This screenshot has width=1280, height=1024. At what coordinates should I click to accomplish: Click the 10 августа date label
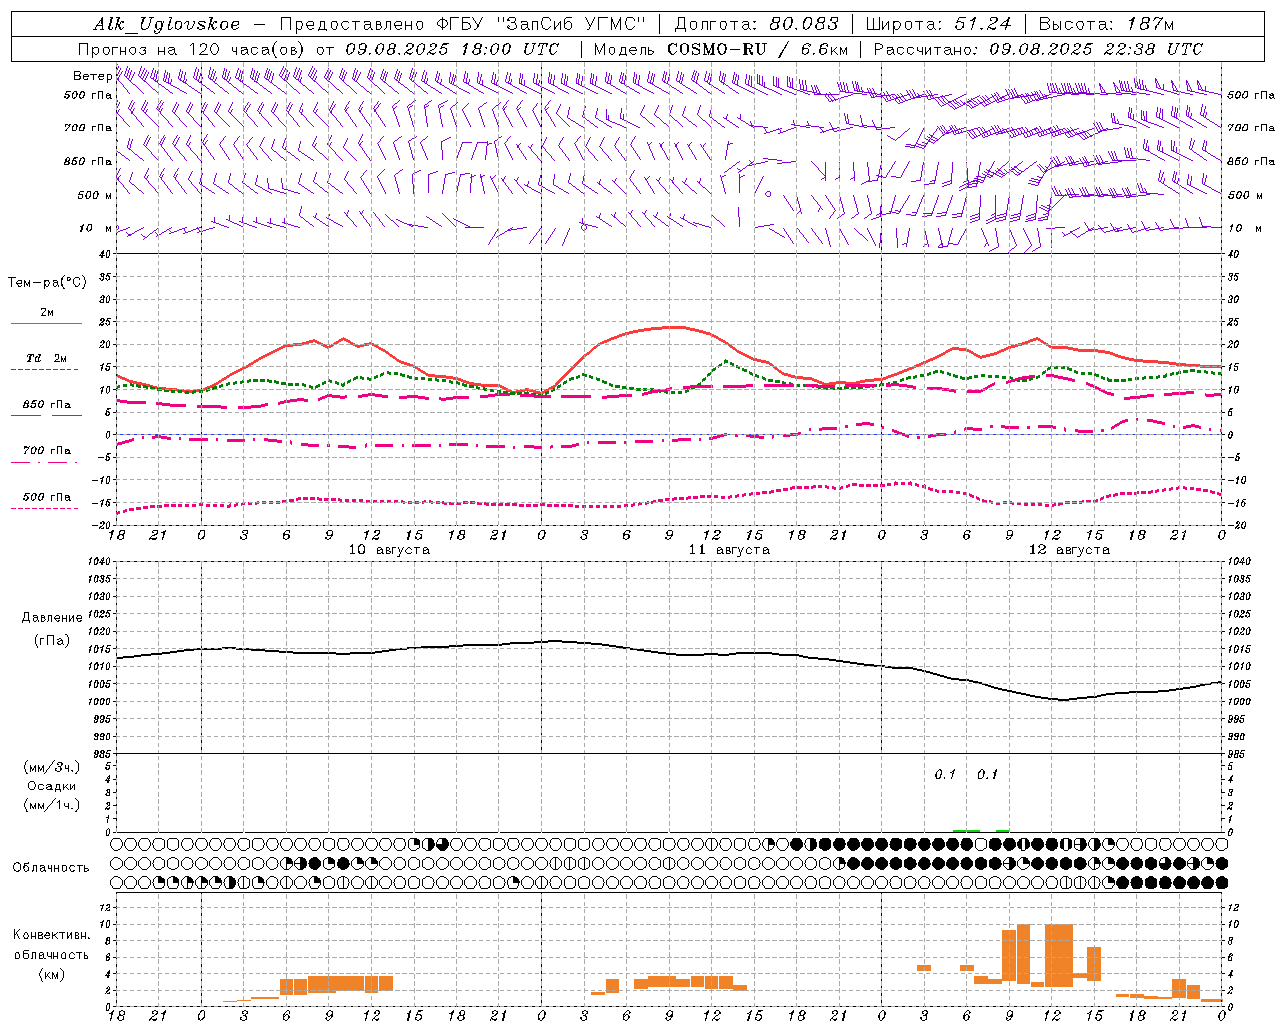(x=389, y=550)
